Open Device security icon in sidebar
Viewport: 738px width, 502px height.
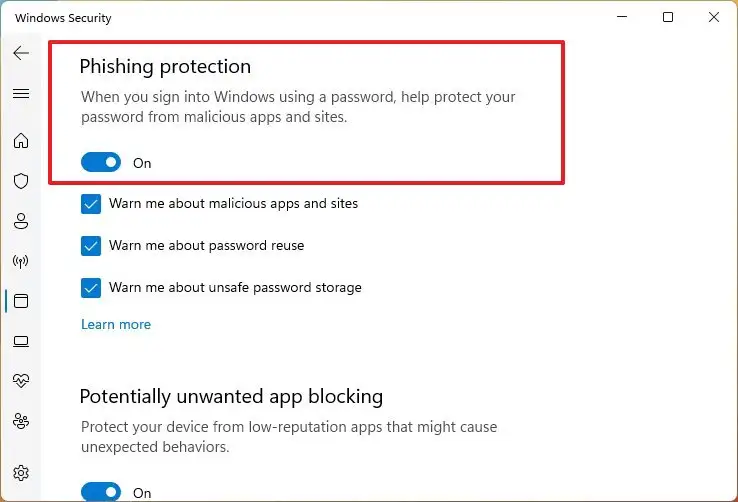pyautogui.click(x=20, y=341)
